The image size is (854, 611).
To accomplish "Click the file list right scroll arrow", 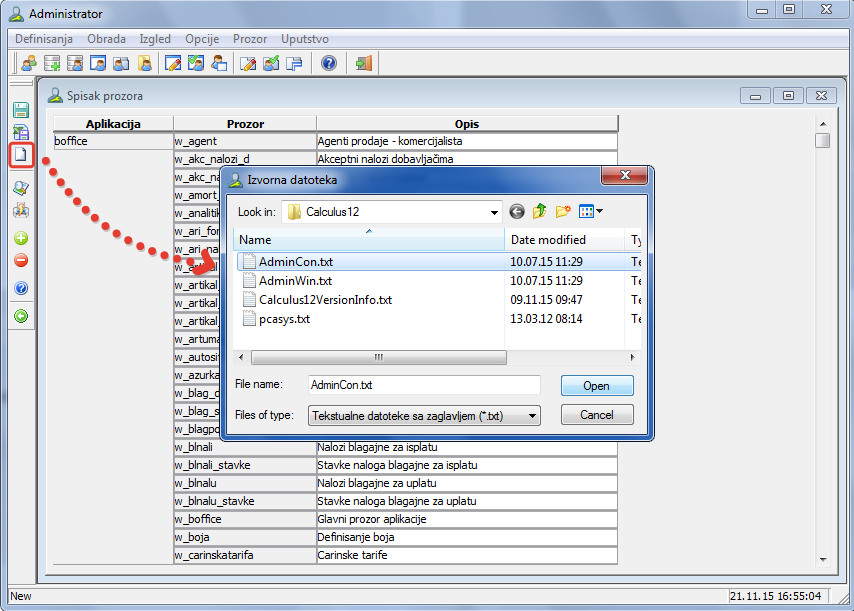I will [632, 358].
